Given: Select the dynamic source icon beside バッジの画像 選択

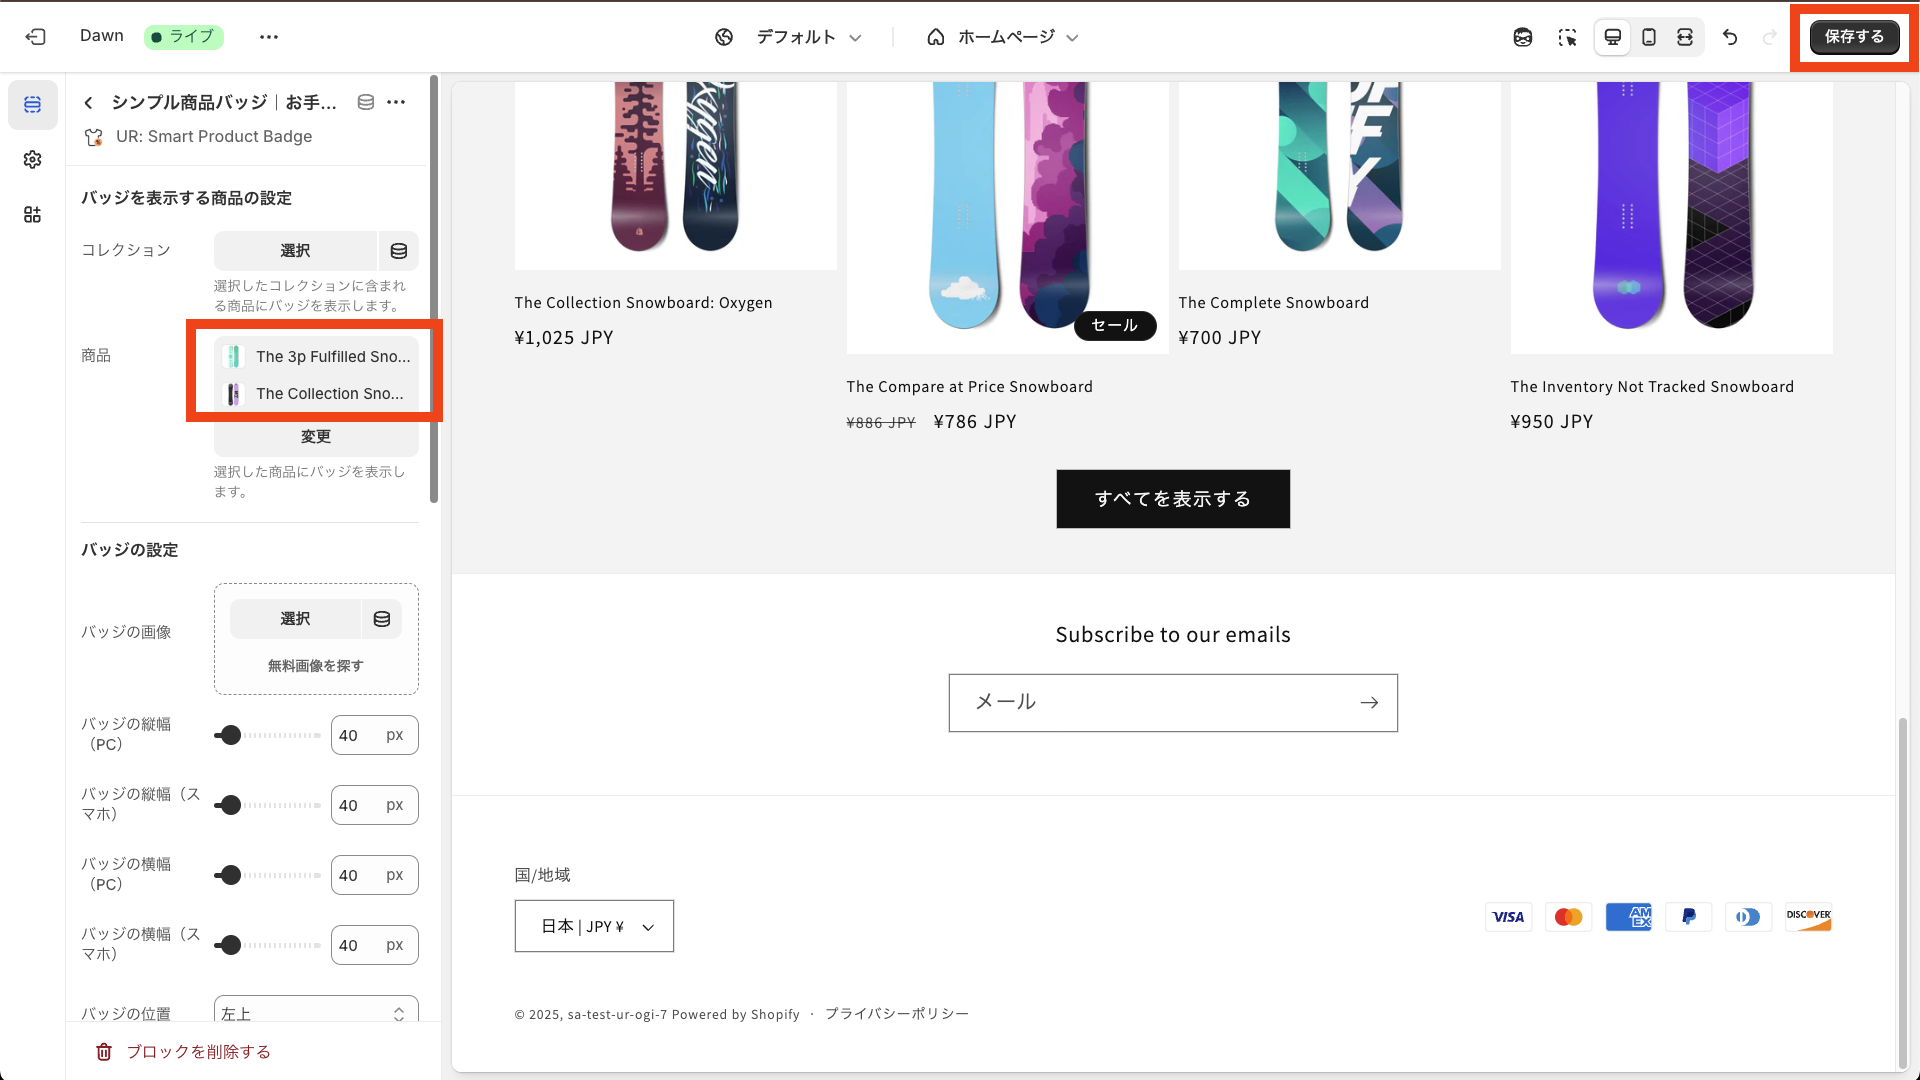Looking at the screenshot, I should pos(381,618).
